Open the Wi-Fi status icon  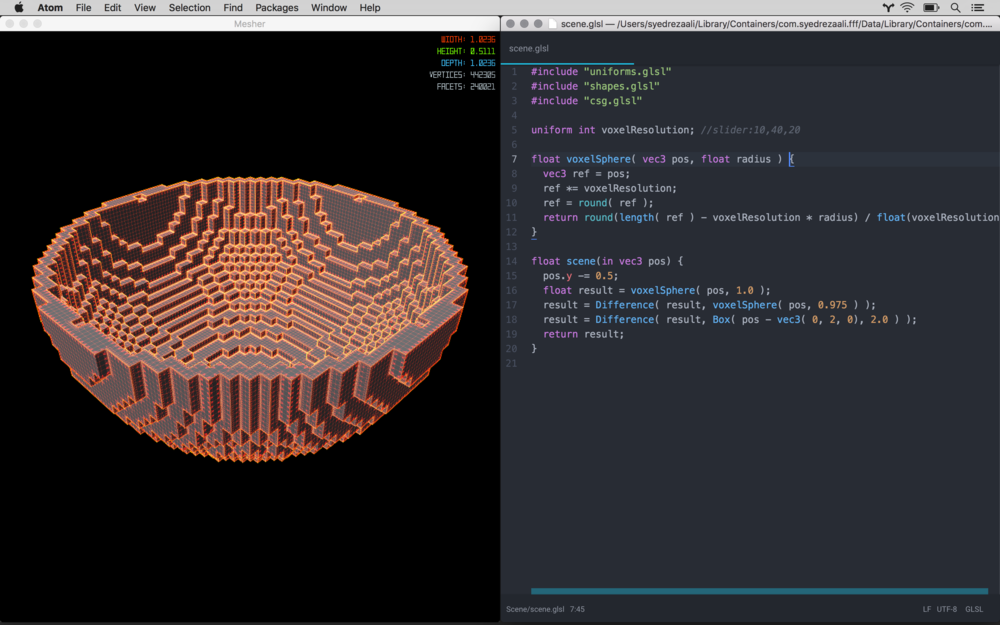pyautogui.click(x=906, y=8)
